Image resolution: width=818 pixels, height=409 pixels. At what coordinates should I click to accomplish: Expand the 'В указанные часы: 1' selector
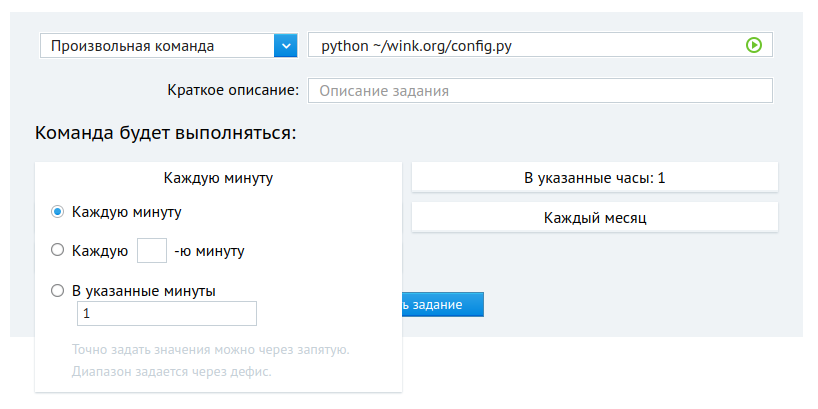pyautogui.click(x=594, y=178)
